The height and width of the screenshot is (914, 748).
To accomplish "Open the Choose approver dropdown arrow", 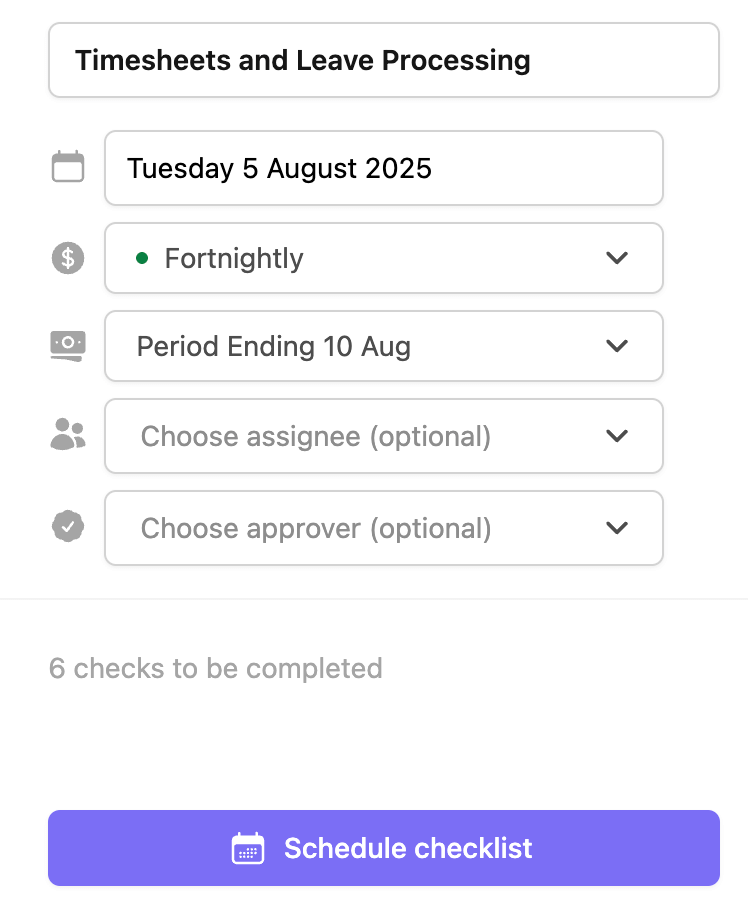I will 617,527.
